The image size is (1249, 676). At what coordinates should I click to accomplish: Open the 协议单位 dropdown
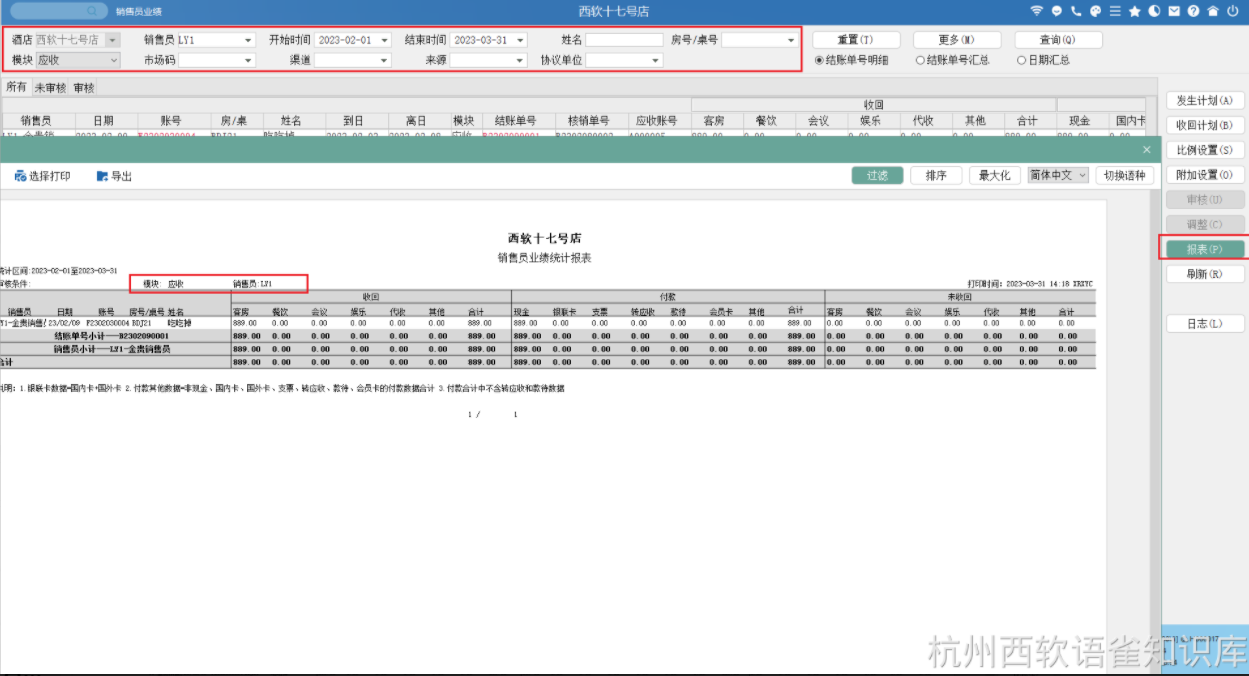pos(655,60)
